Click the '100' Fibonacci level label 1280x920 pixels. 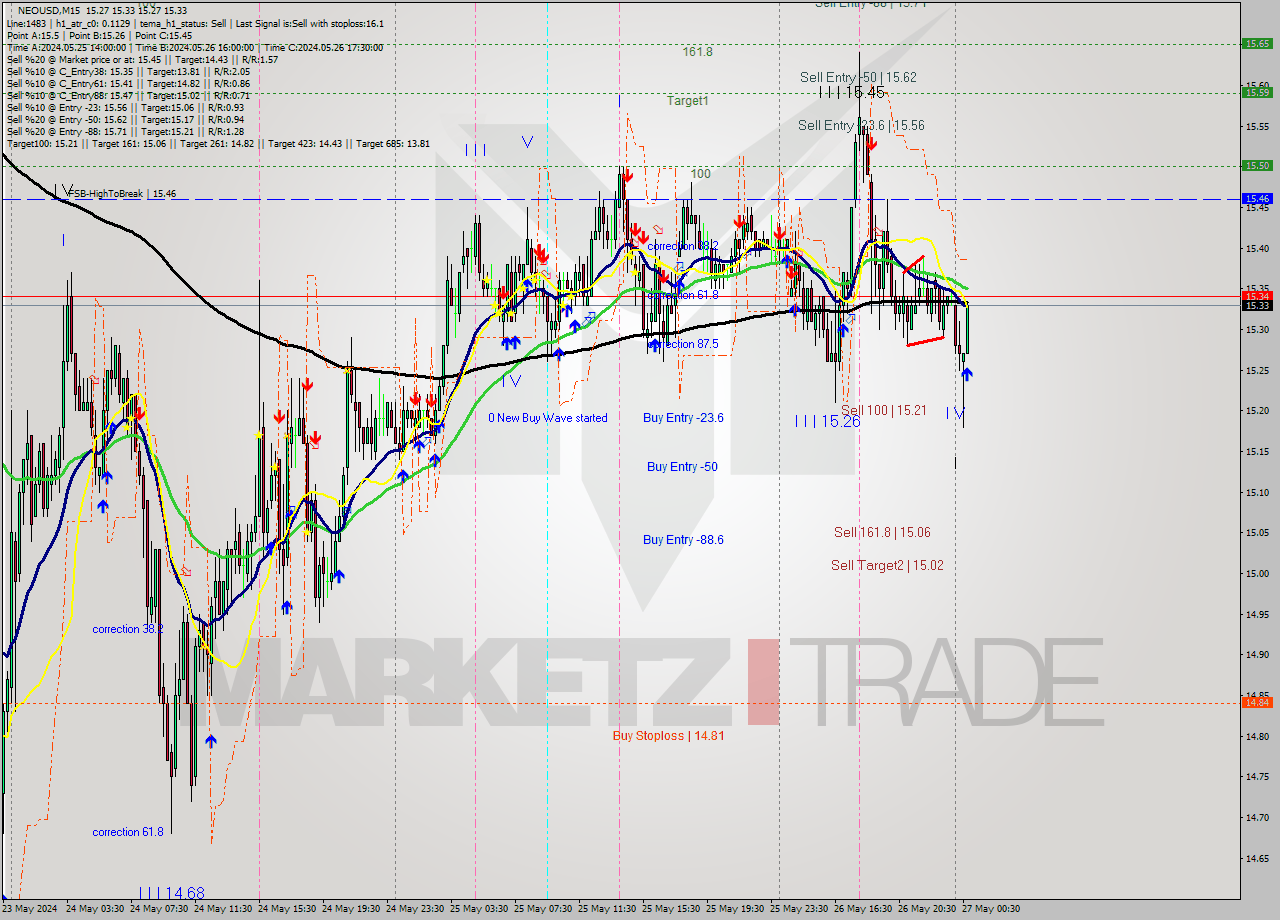(700, 174)
